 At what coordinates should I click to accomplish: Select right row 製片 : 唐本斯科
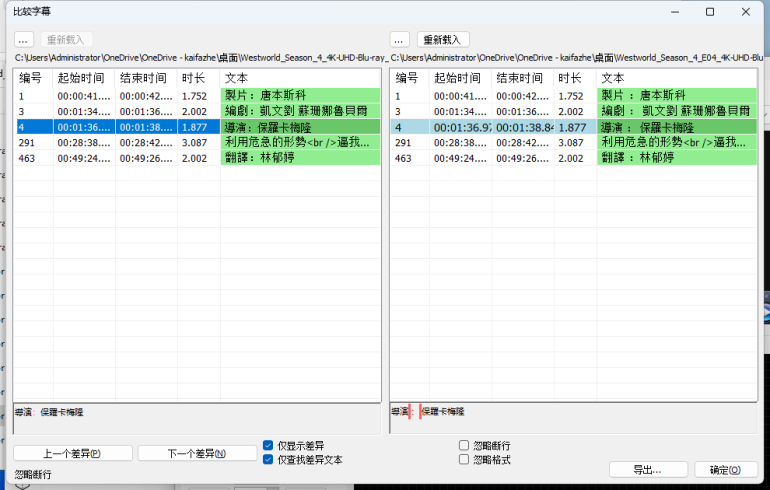point(574,96)
